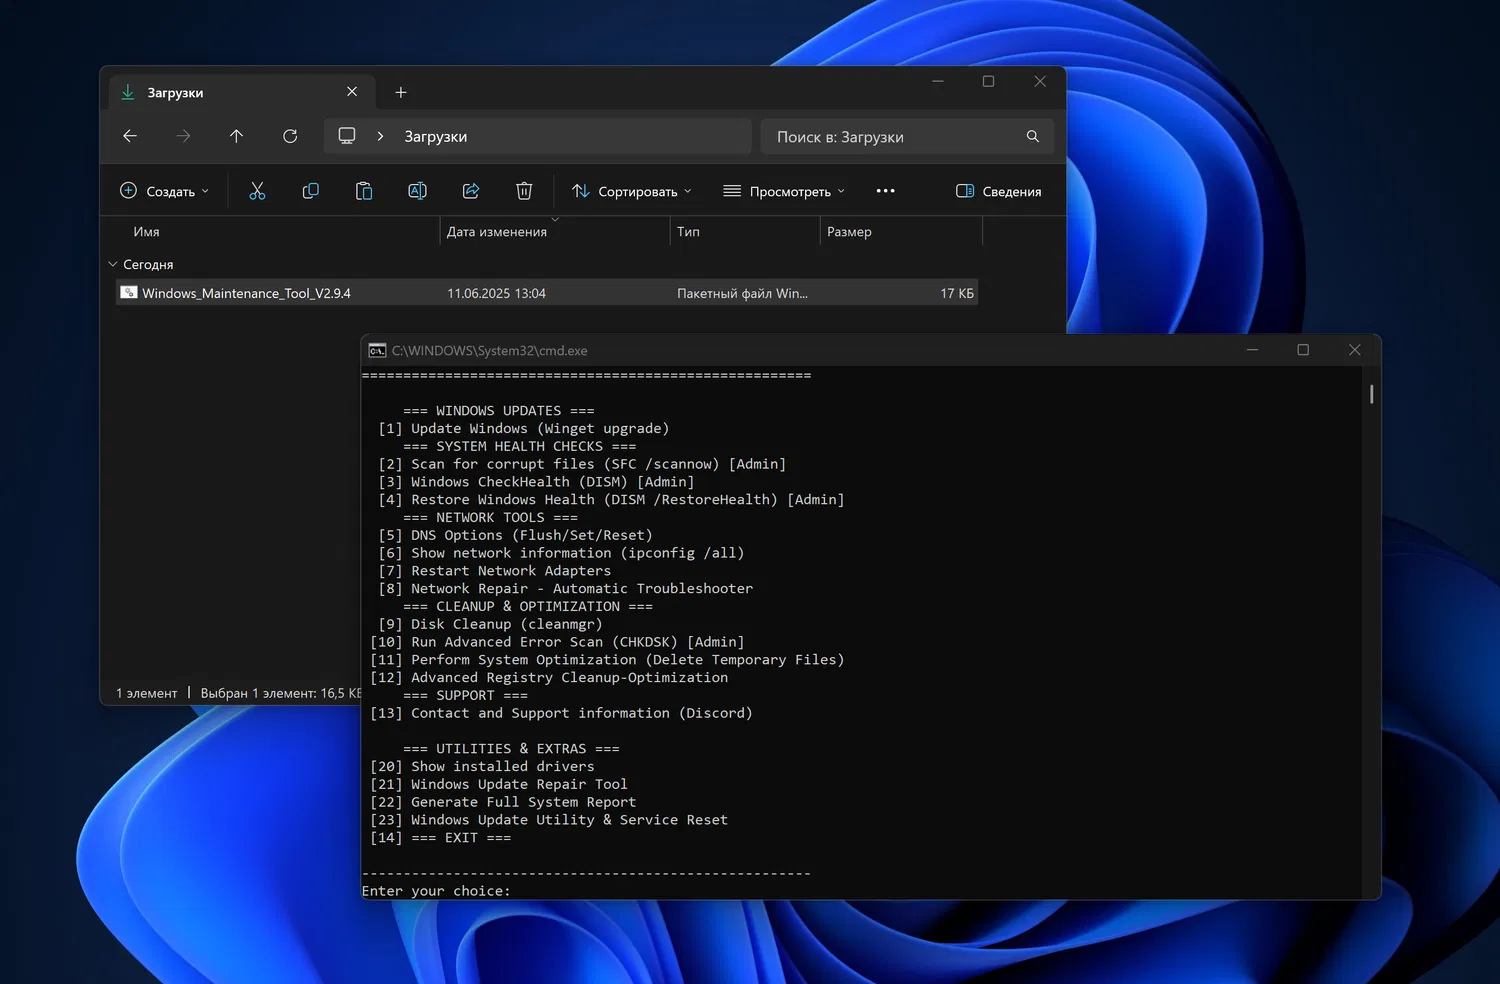Navigate back with the left arrow

click(x=130, y=136)
